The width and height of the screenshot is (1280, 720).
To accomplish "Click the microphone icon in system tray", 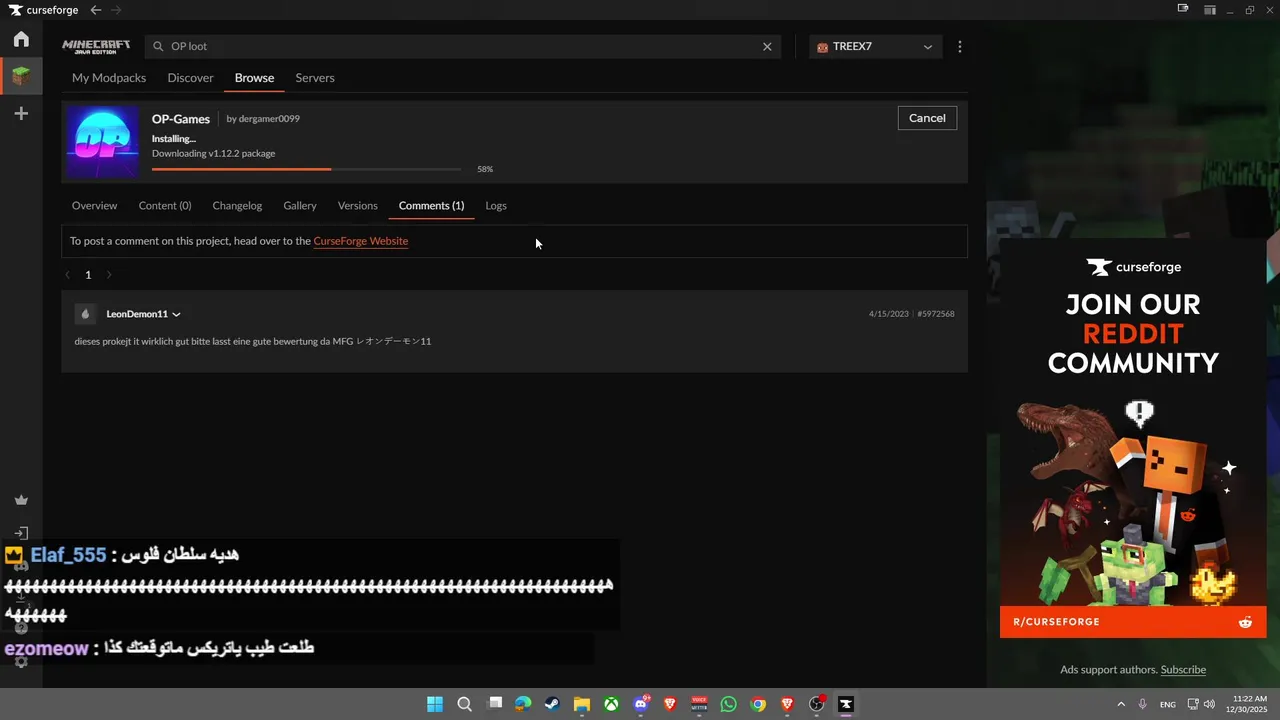I will click(1142, 704).
